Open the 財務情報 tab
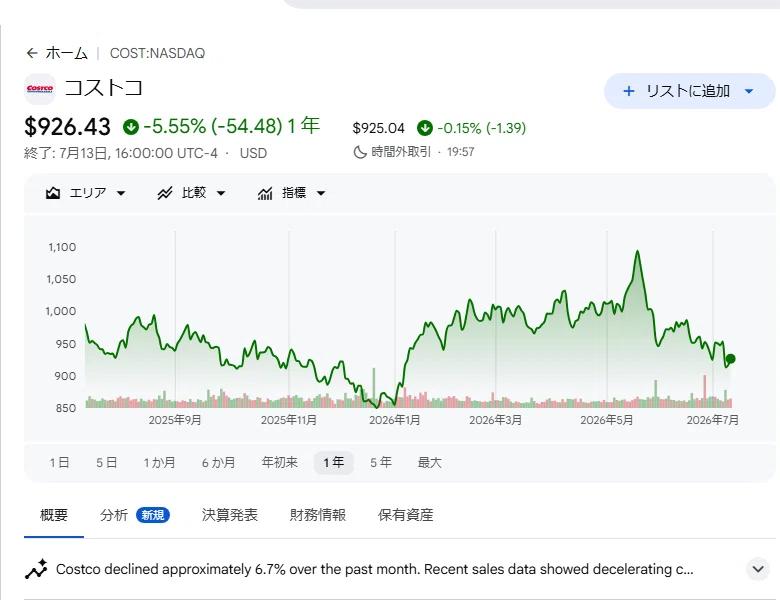 point(318,515)
